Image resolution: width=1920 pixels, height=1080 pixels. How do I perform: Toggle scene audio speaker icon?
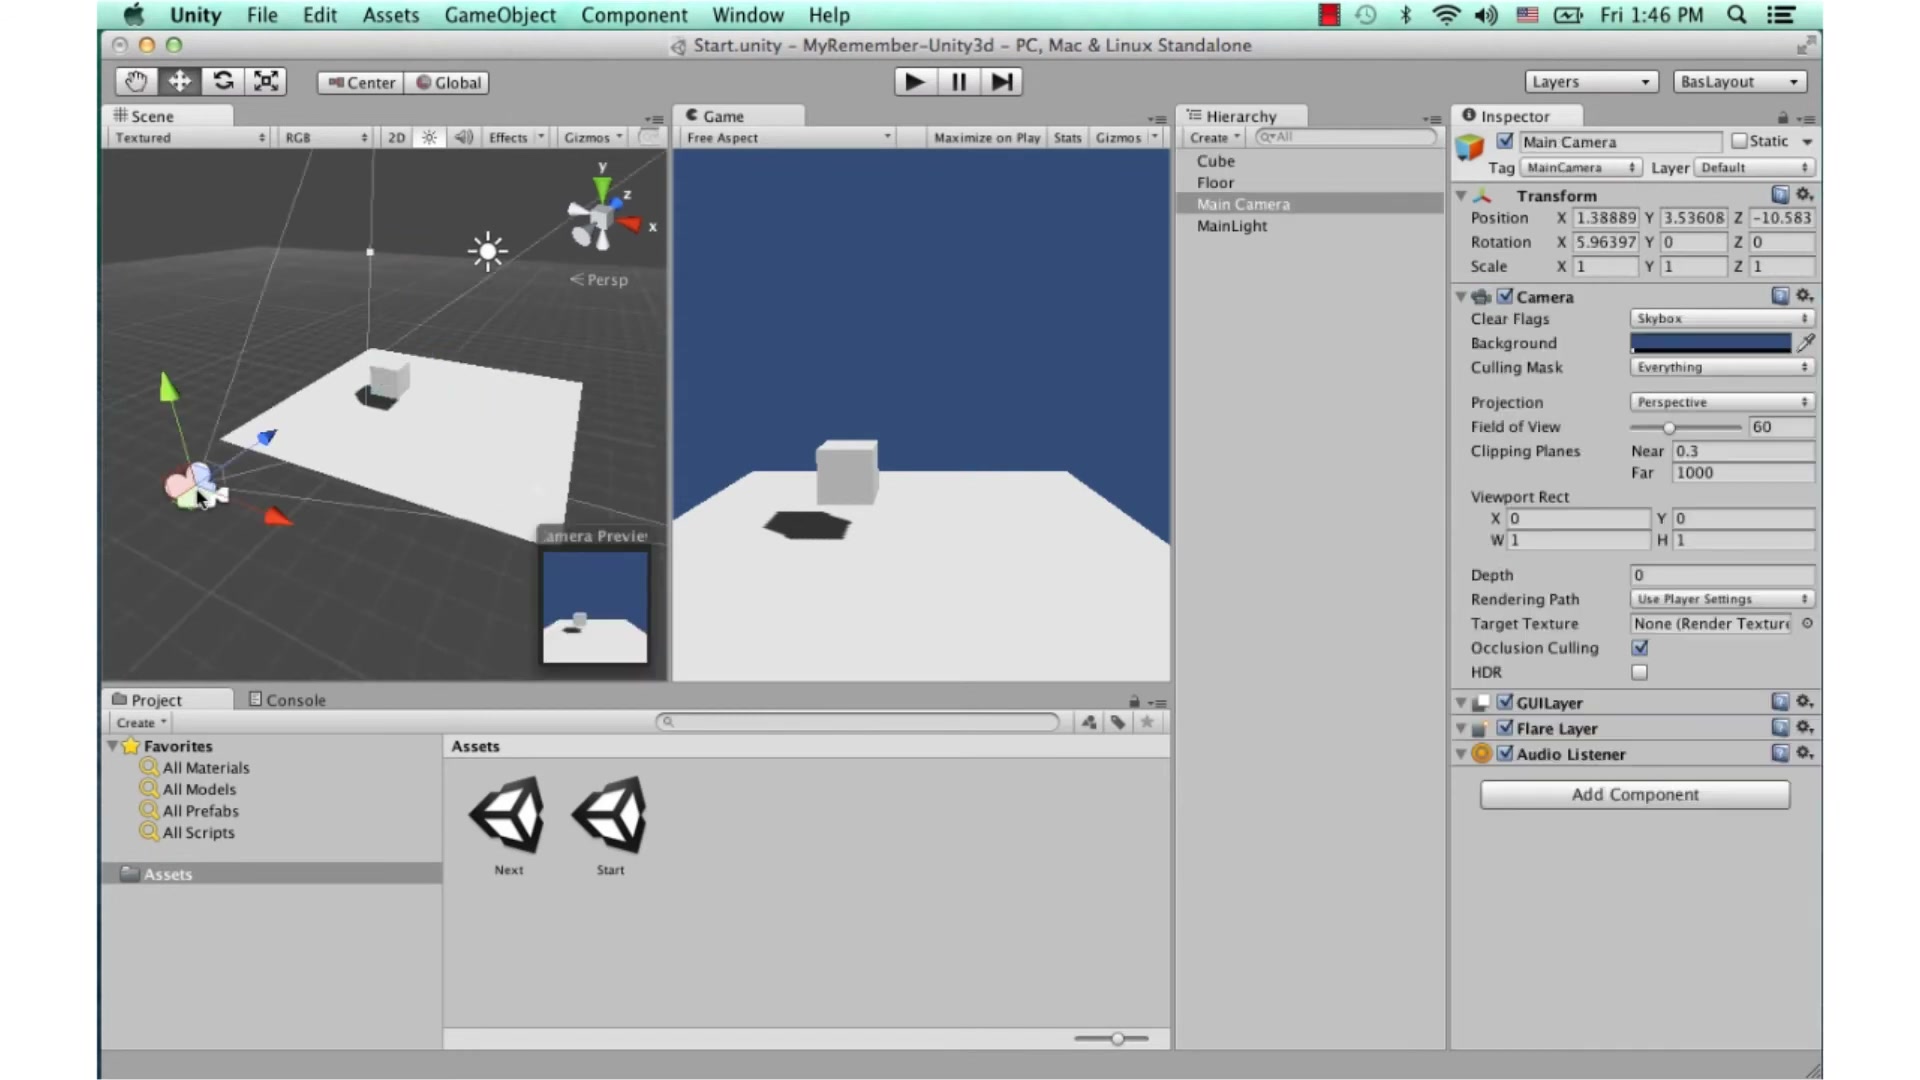click(463, 138)
